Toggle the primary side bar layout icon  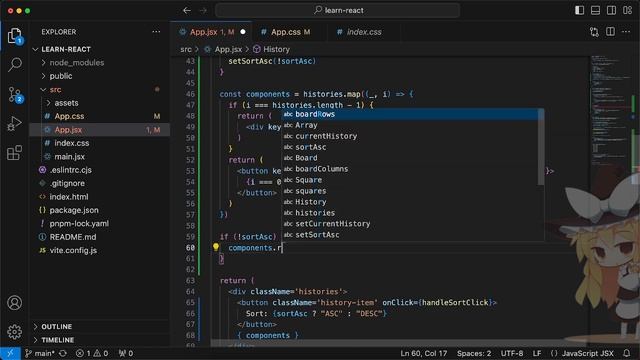tap(579, 11)
